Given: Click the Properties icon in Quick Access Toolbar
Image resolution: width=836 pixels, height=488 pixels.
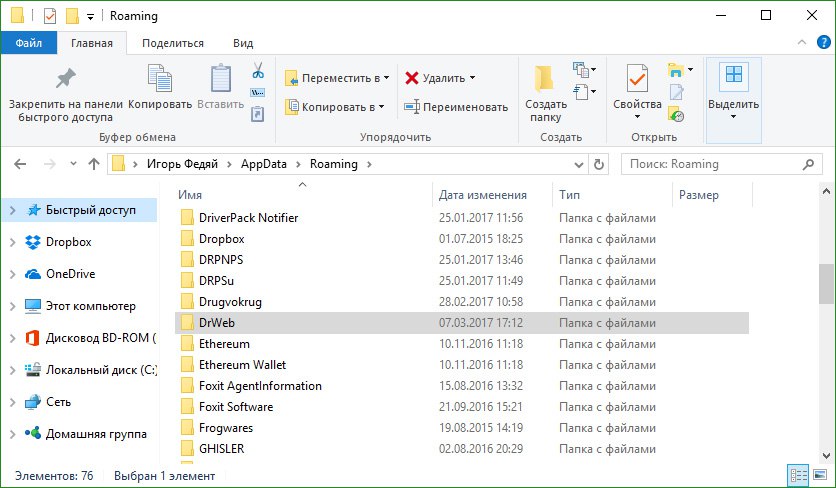Looking at the screenshot, I should pos(50,16).
